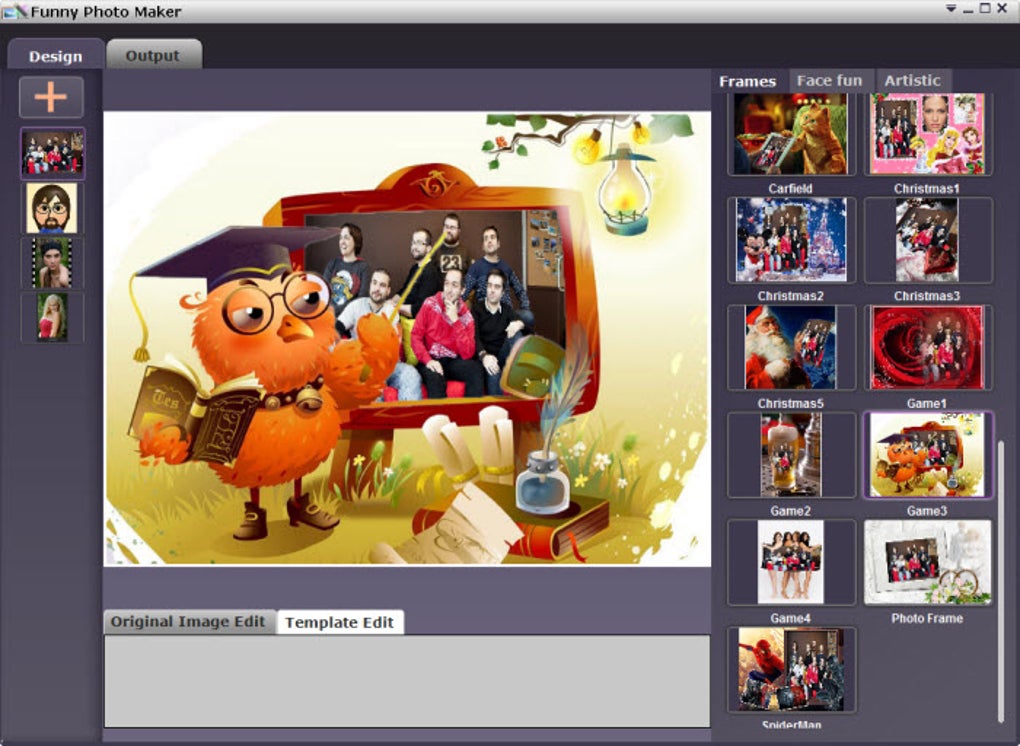Viewport: 1020px width, 746px height.
Task: Switch to Original Image Edit tab
Action: click(188, 622)
